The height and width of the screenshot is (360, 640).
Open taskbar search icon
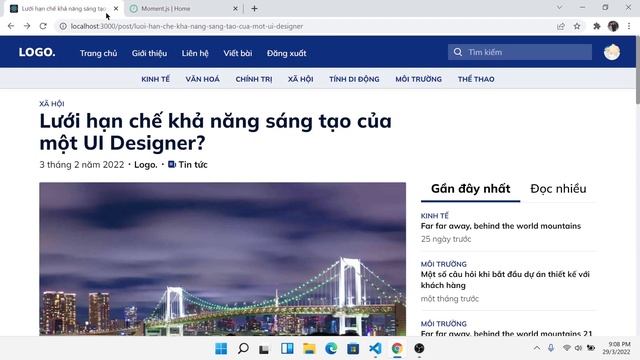243,349
